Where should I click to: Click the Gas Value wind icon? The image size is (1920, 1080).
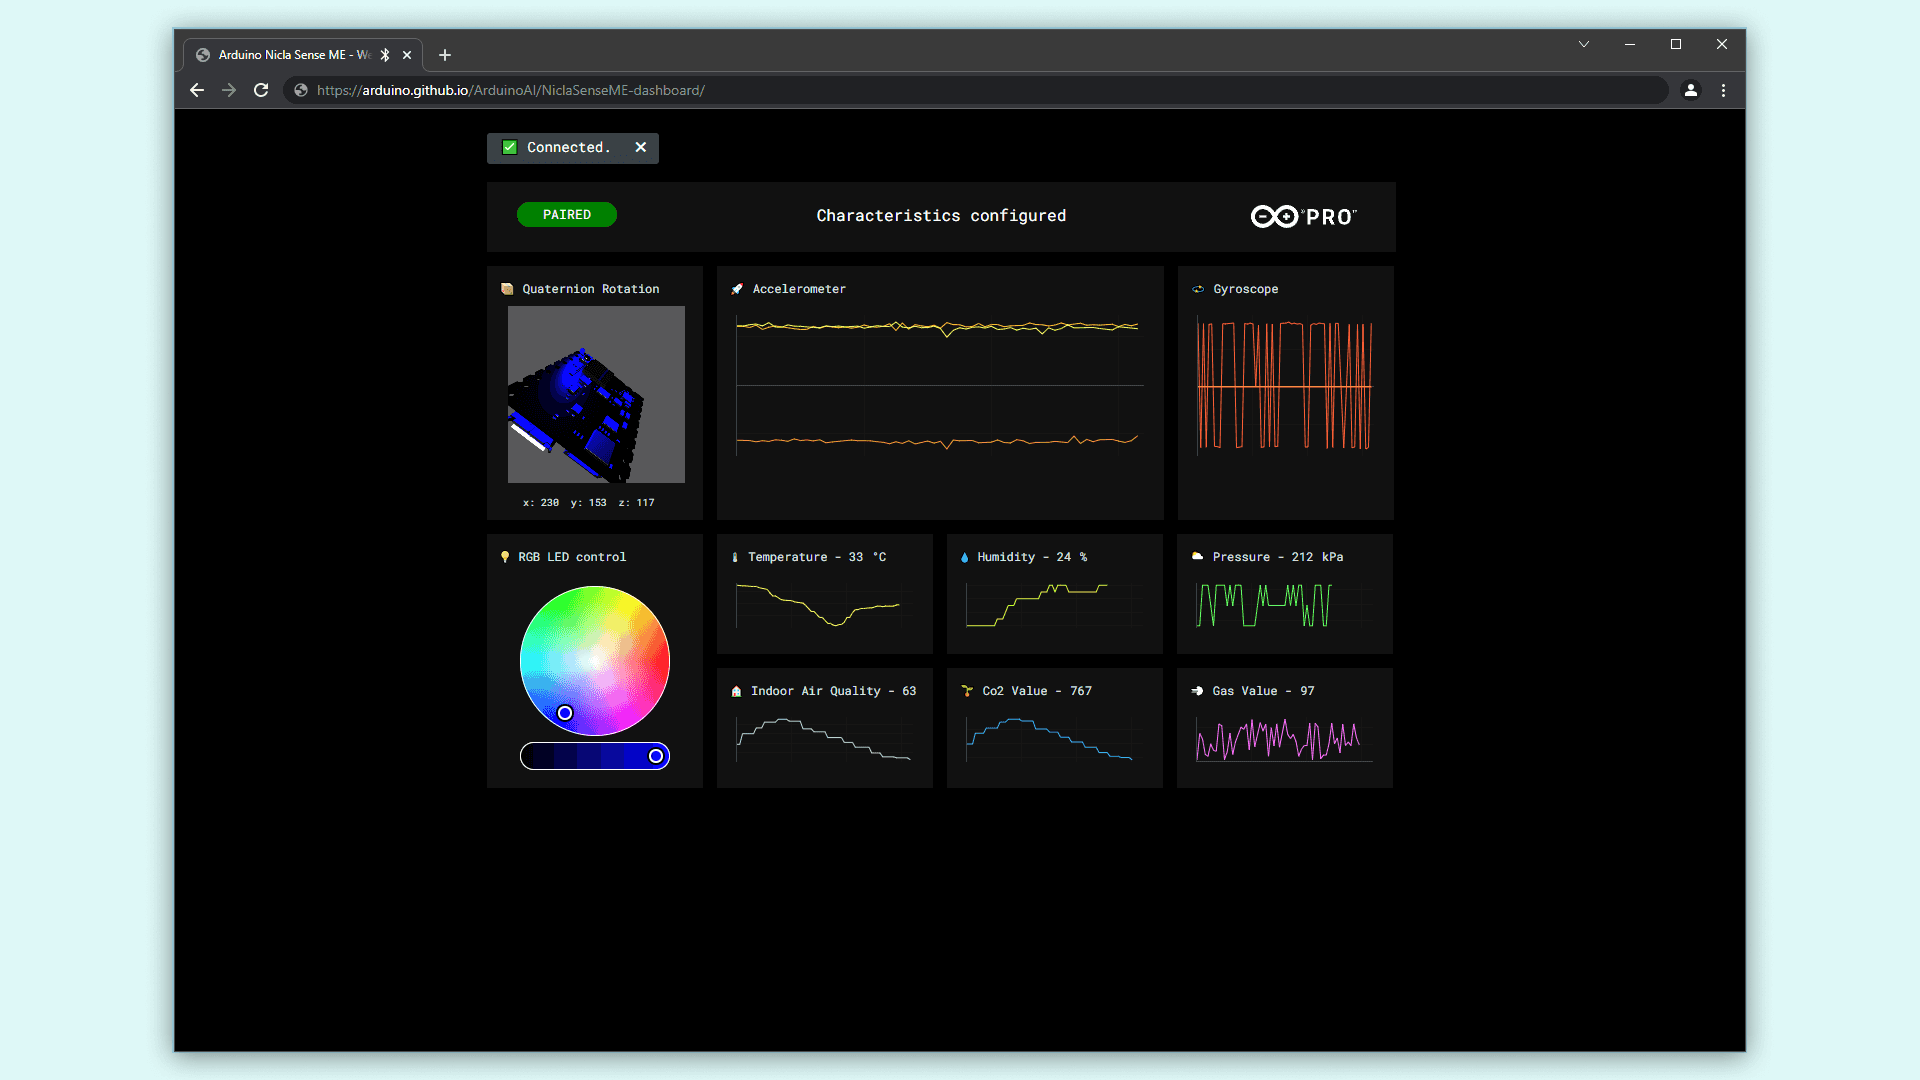click(1197, 691)
